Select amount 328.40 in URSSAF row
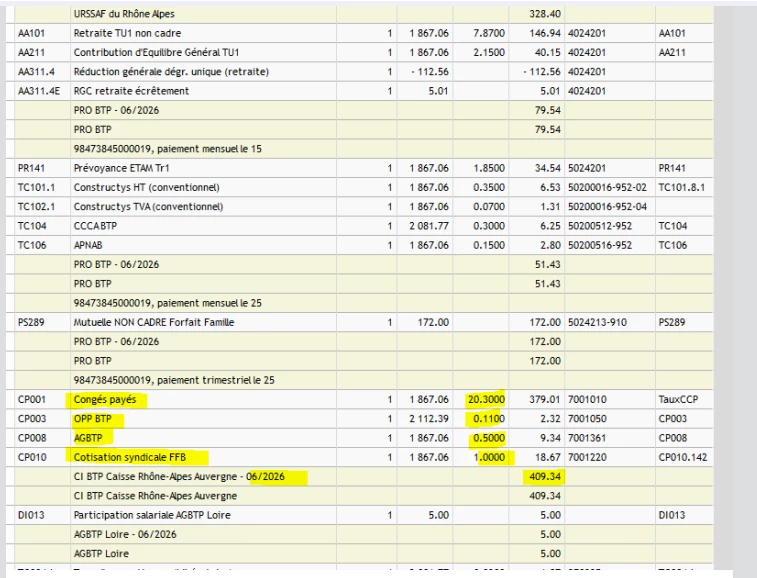 coord(545,14)
